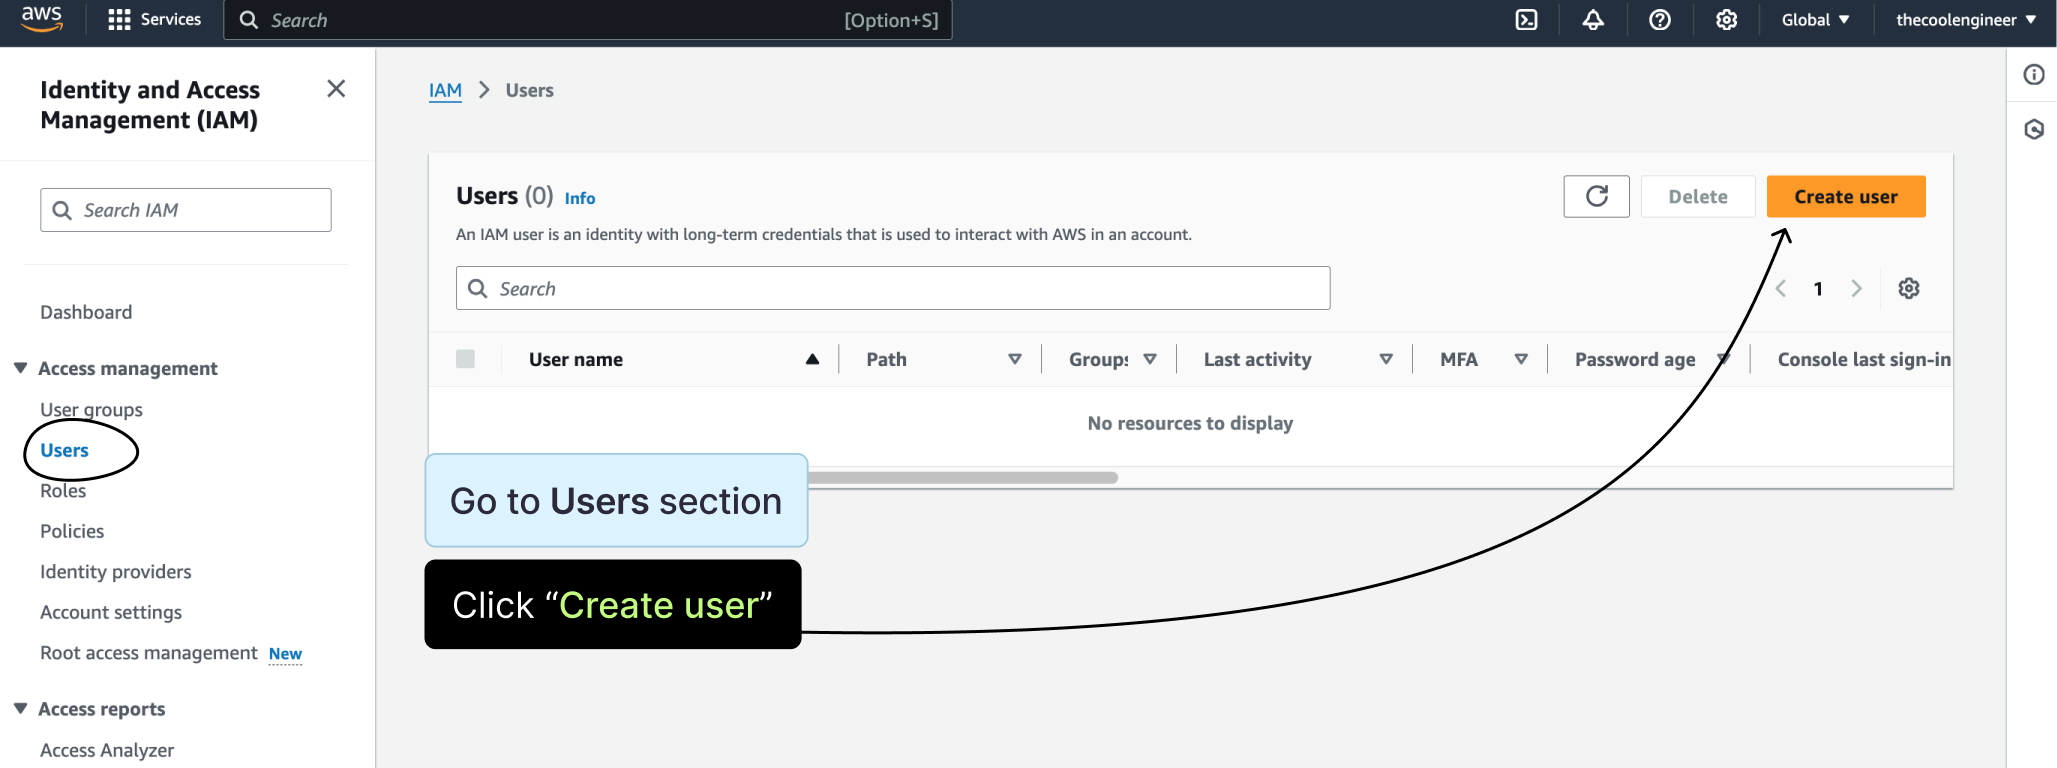Select Users in sidebar
This screenshot has width=2057, height=768.
[64, 450]
